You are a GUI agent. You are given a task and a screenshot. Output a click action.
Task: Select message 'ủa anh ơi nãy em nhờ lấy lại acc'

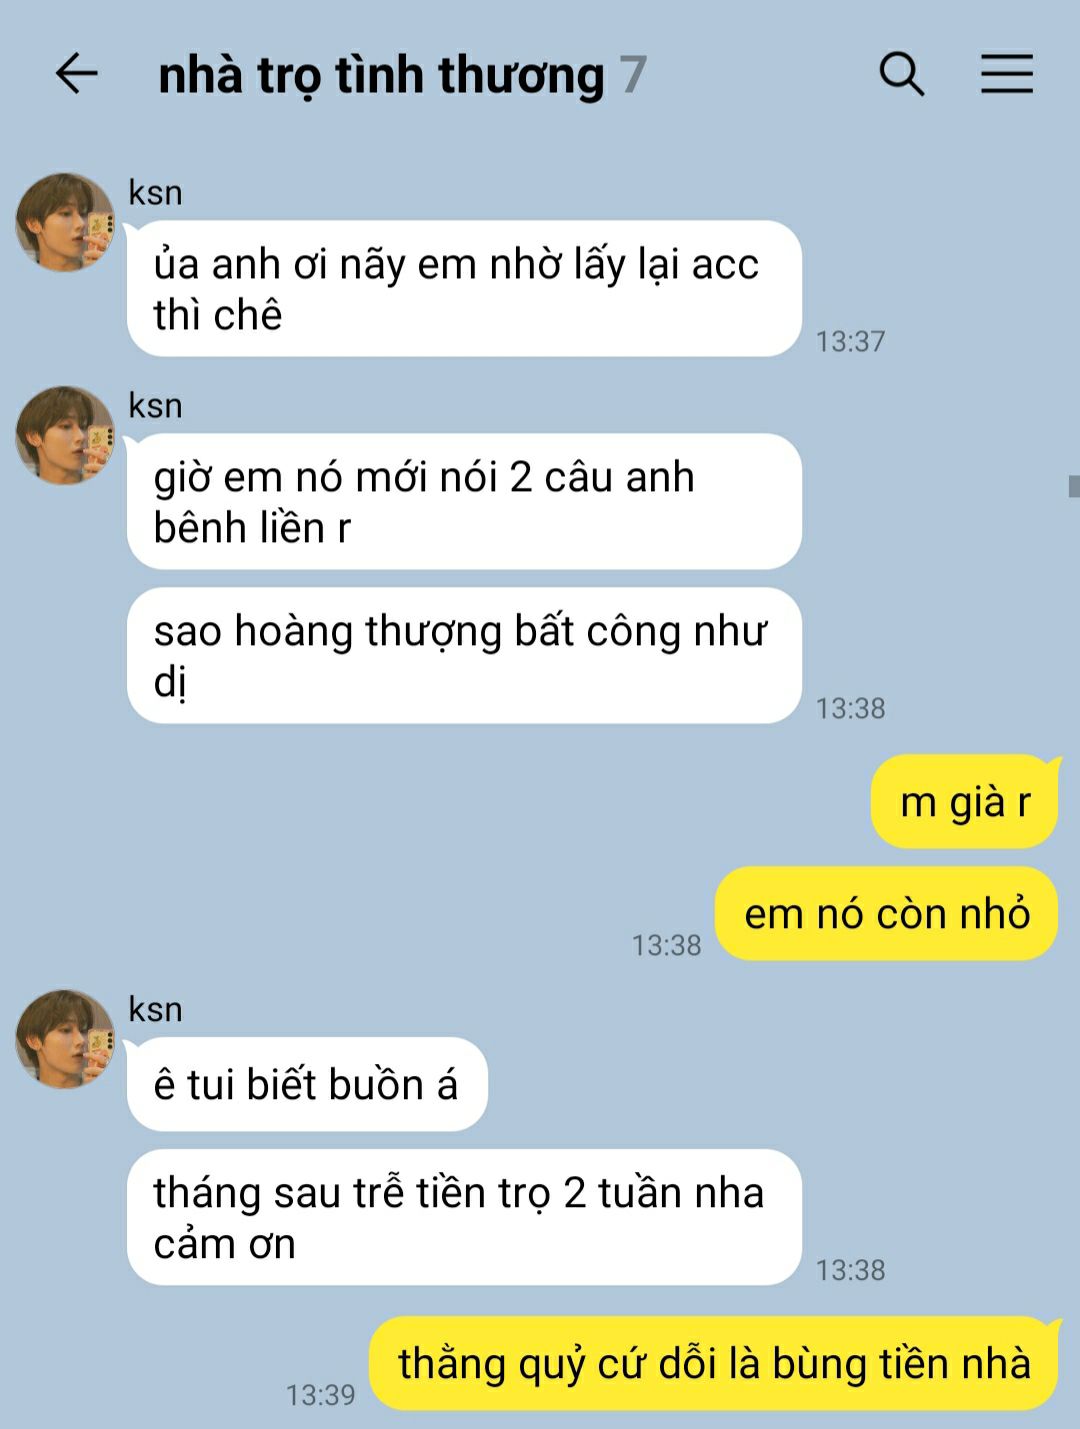pyautogui.click(x=464, y=288)
